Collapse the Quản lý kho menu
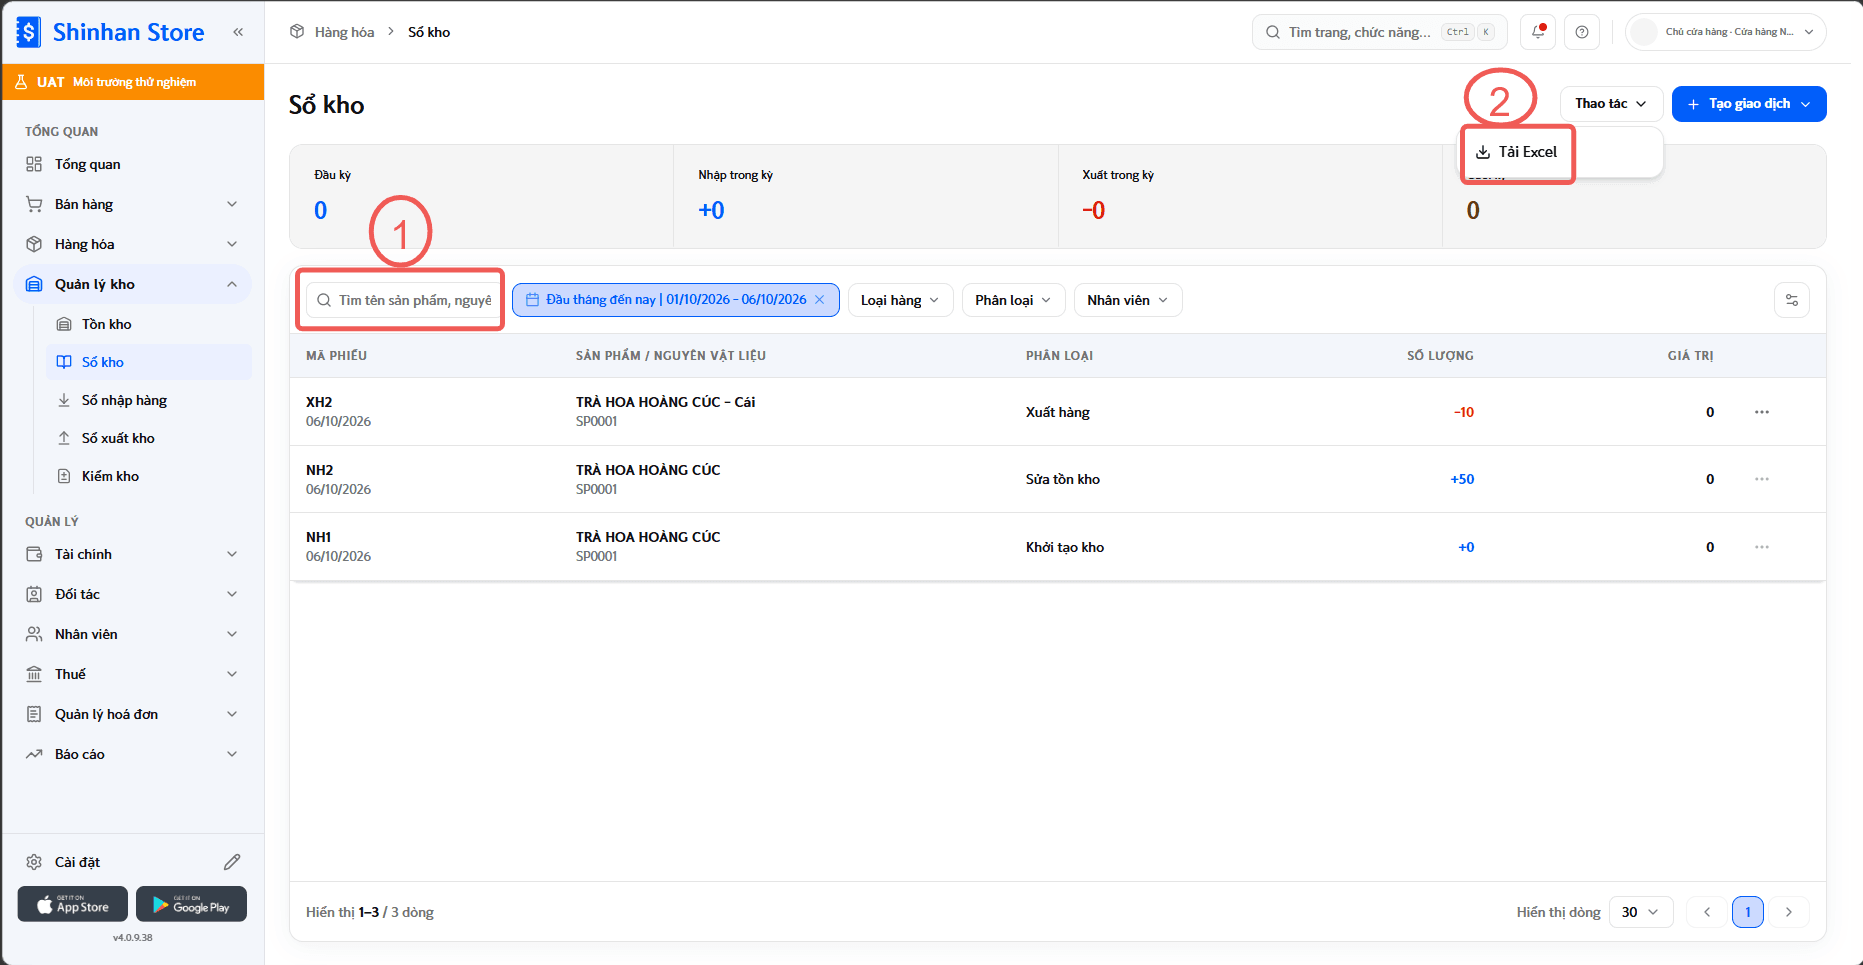This screenshot has width=1863, height=965. click(x=133, y=284)
